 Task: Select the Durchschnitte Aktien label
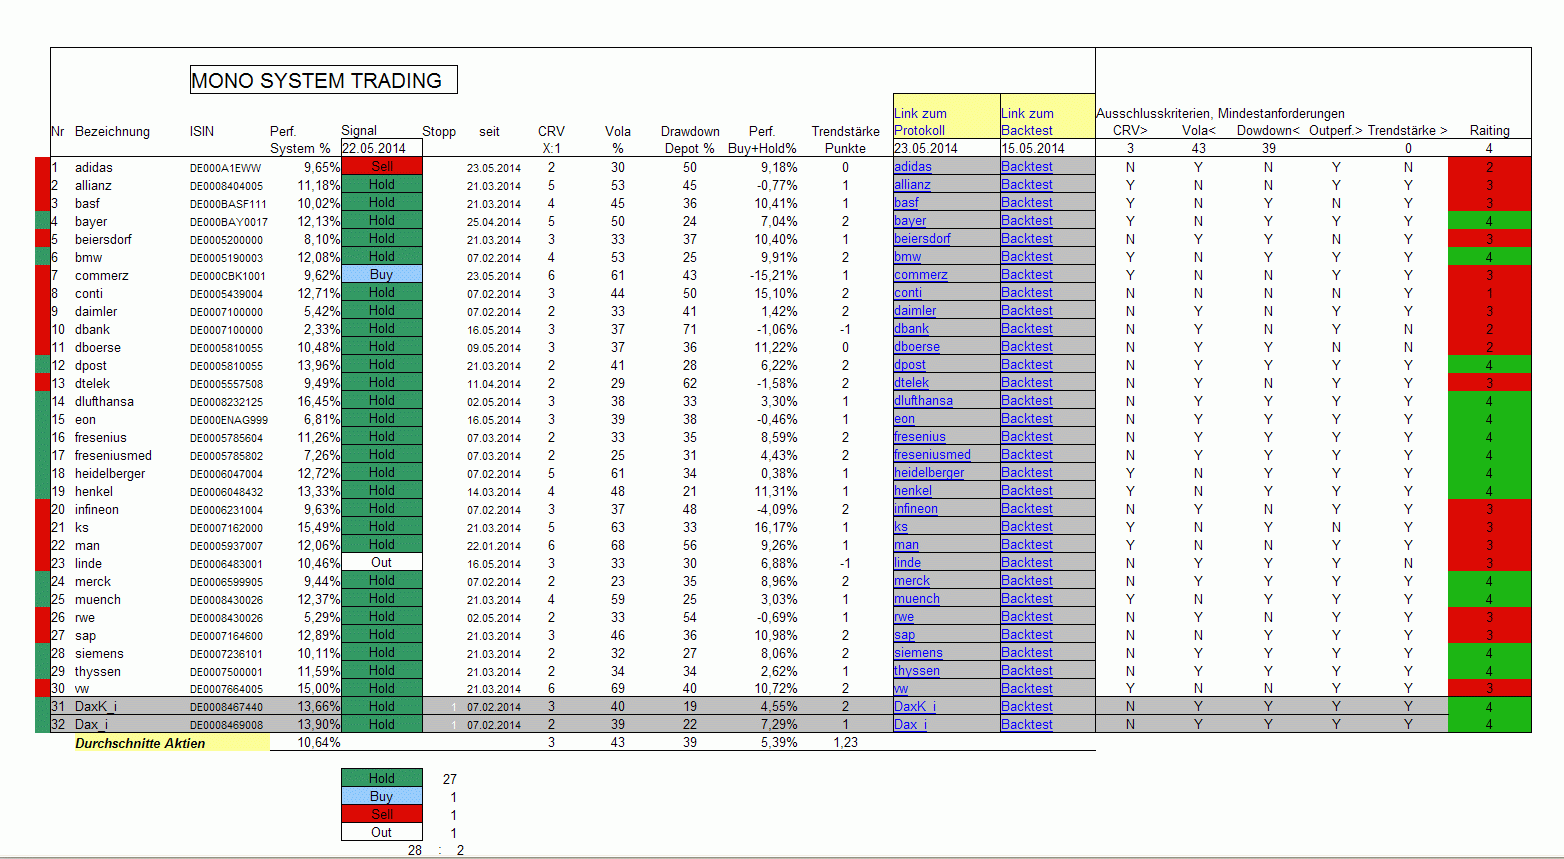coord(140,743)
